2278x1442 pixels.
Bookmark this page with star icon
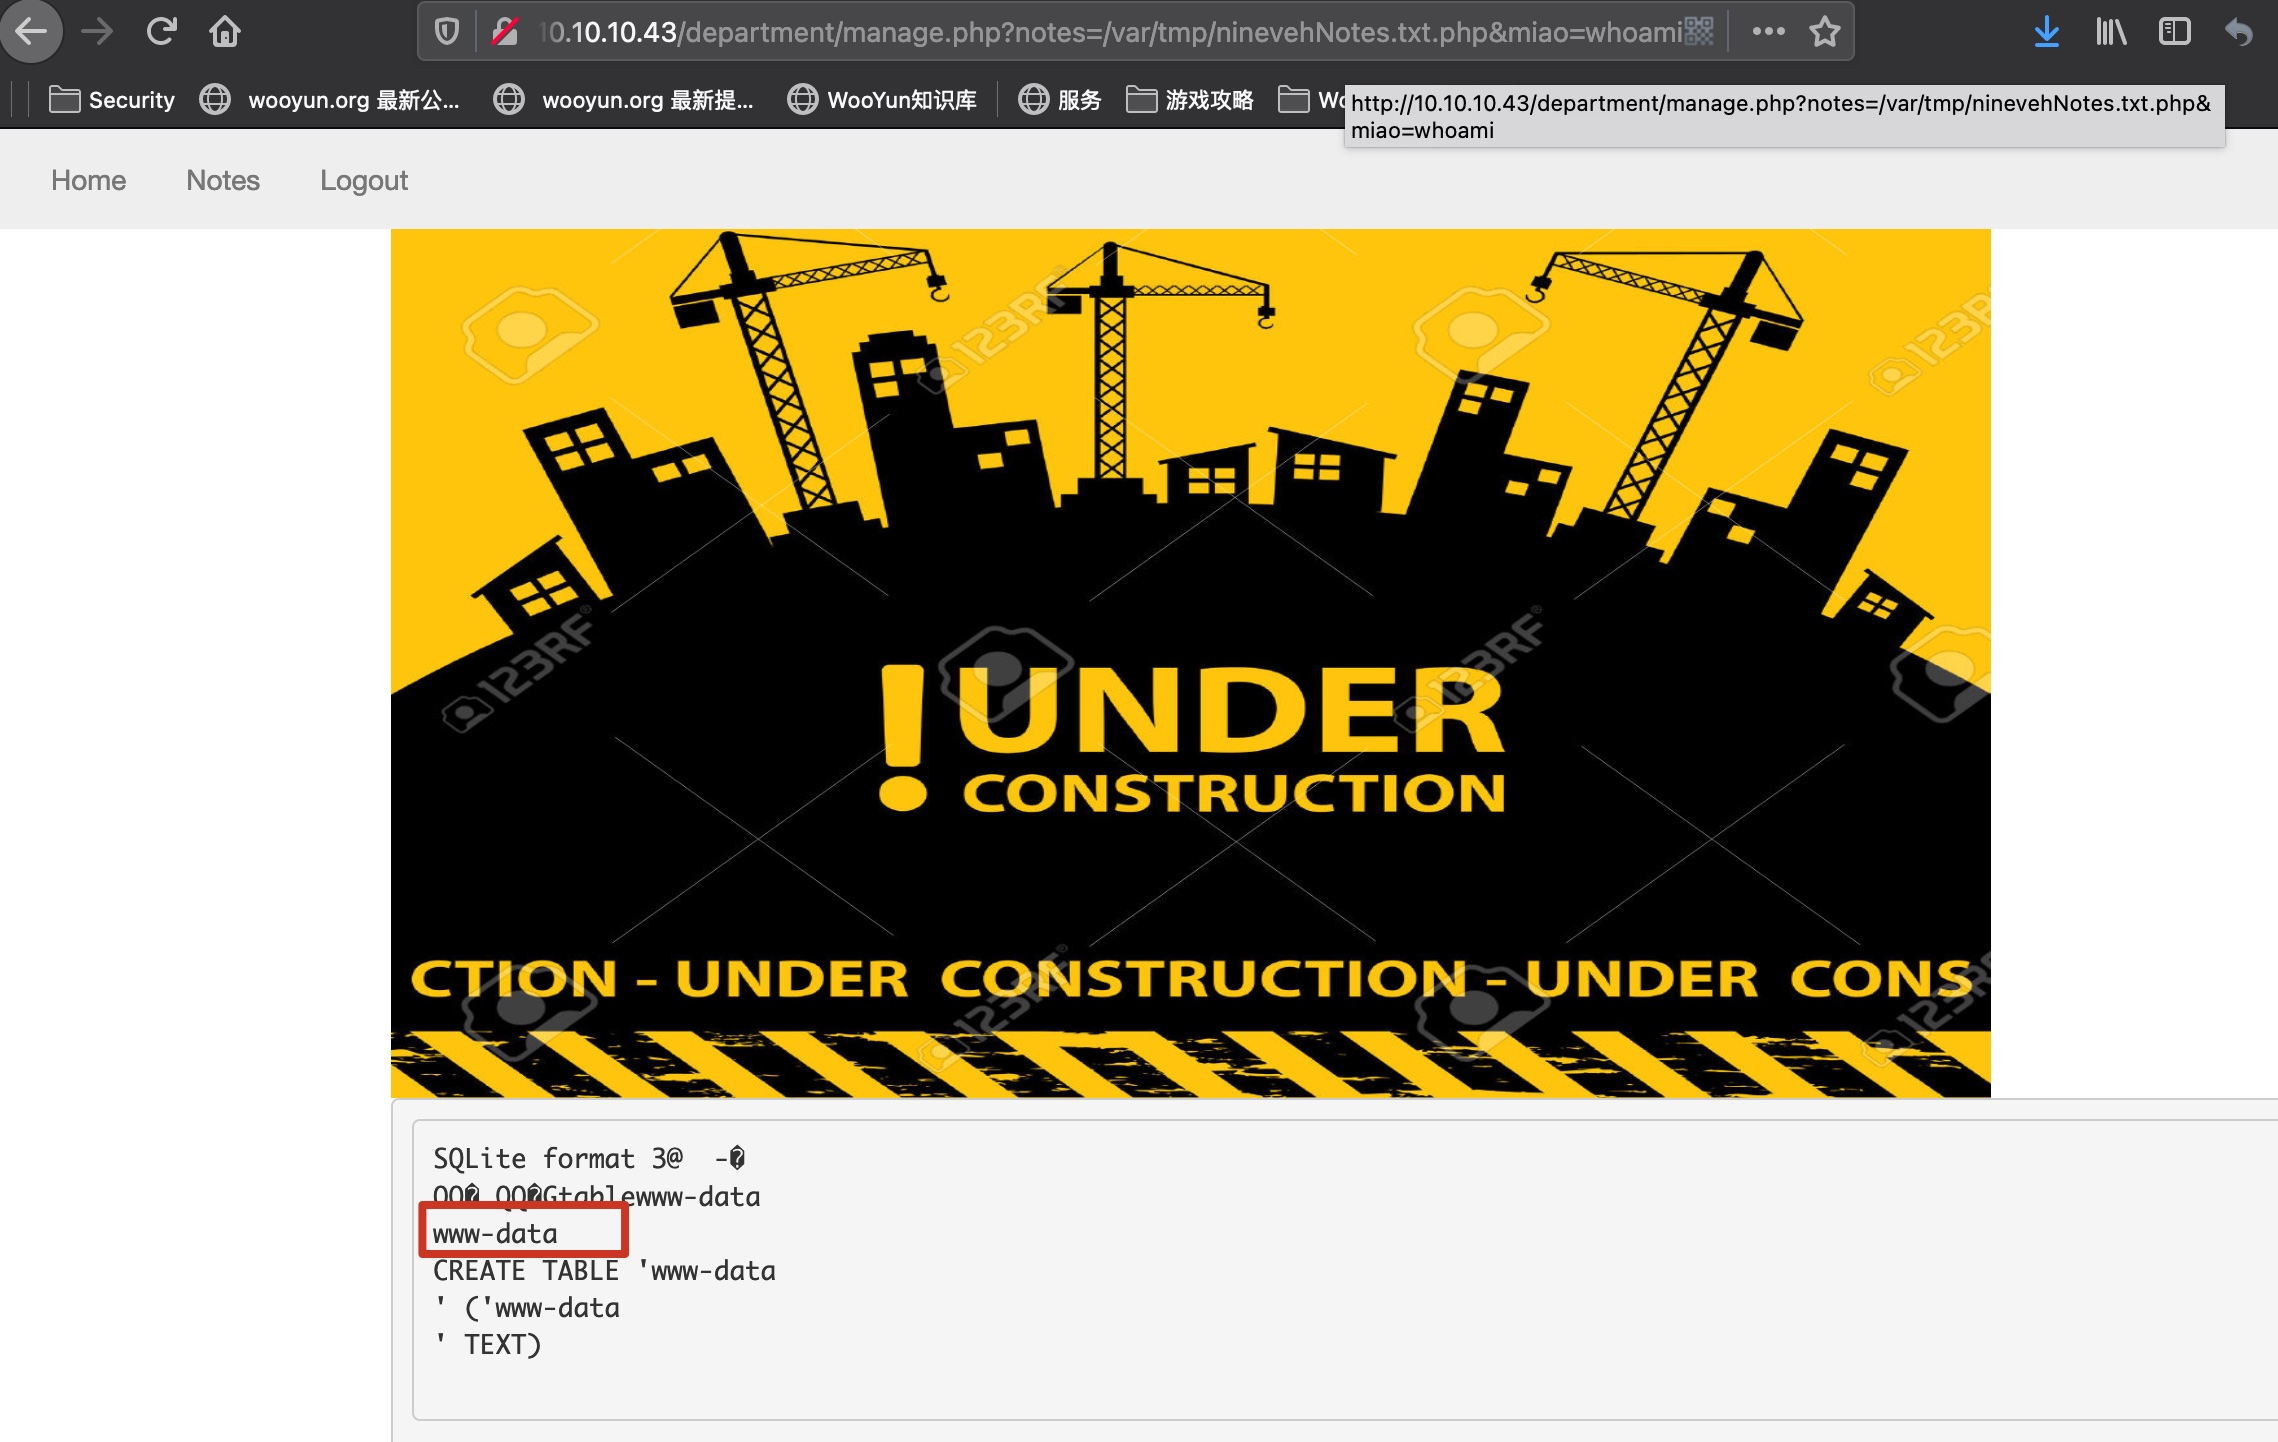click(1825, 32)
